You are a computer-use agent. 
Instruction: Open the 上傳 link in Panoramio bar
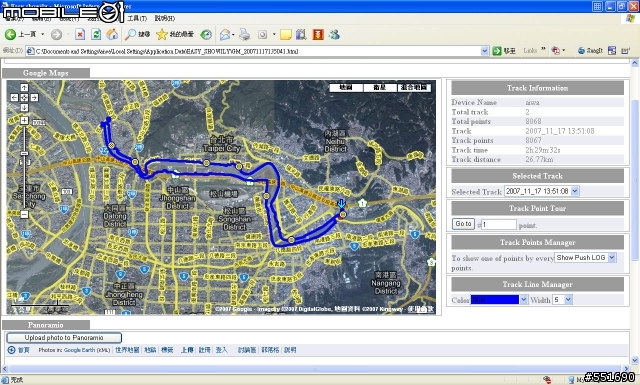[187, 350]
